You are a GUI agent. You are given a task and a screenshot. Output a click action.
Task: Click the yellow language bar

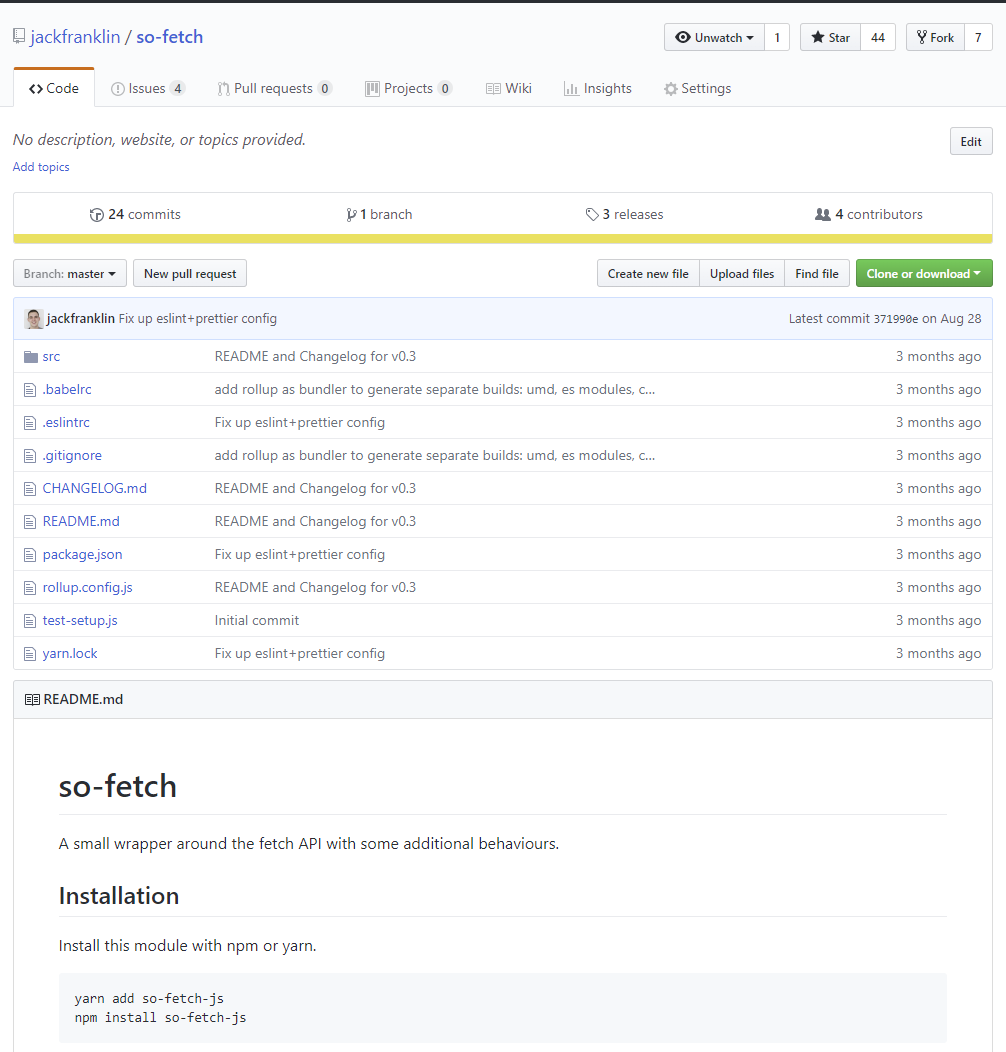pos(503,239)
